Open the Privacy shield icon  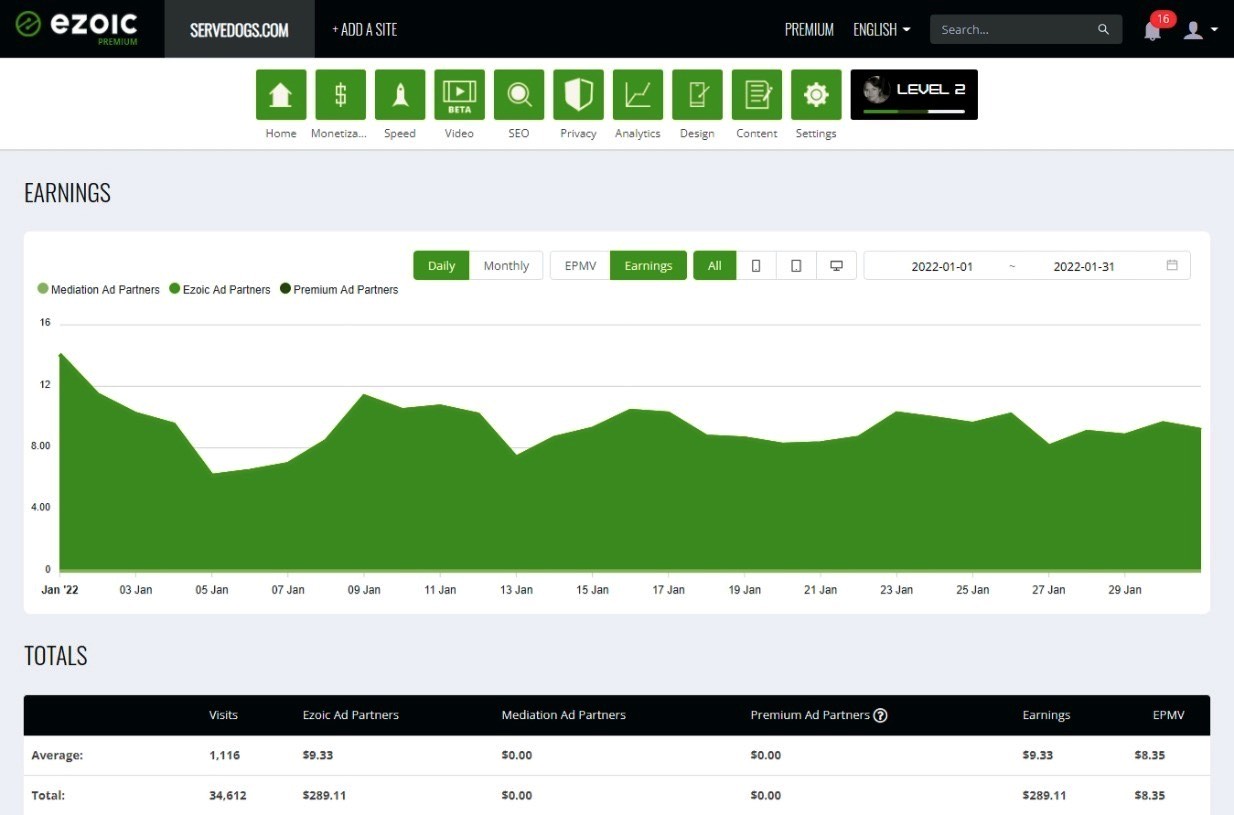(578, 95)
